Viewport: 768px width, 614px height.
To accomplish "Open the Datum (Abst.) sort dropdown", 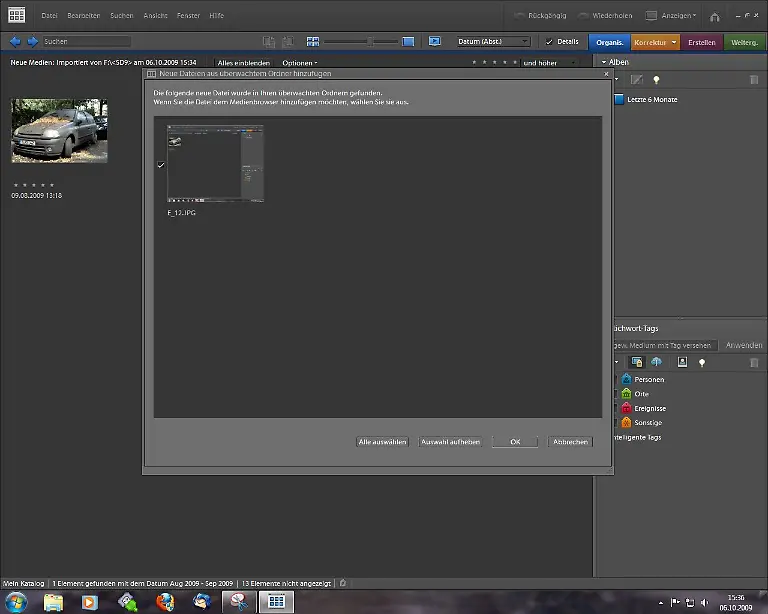I will [x=493, y=42].
